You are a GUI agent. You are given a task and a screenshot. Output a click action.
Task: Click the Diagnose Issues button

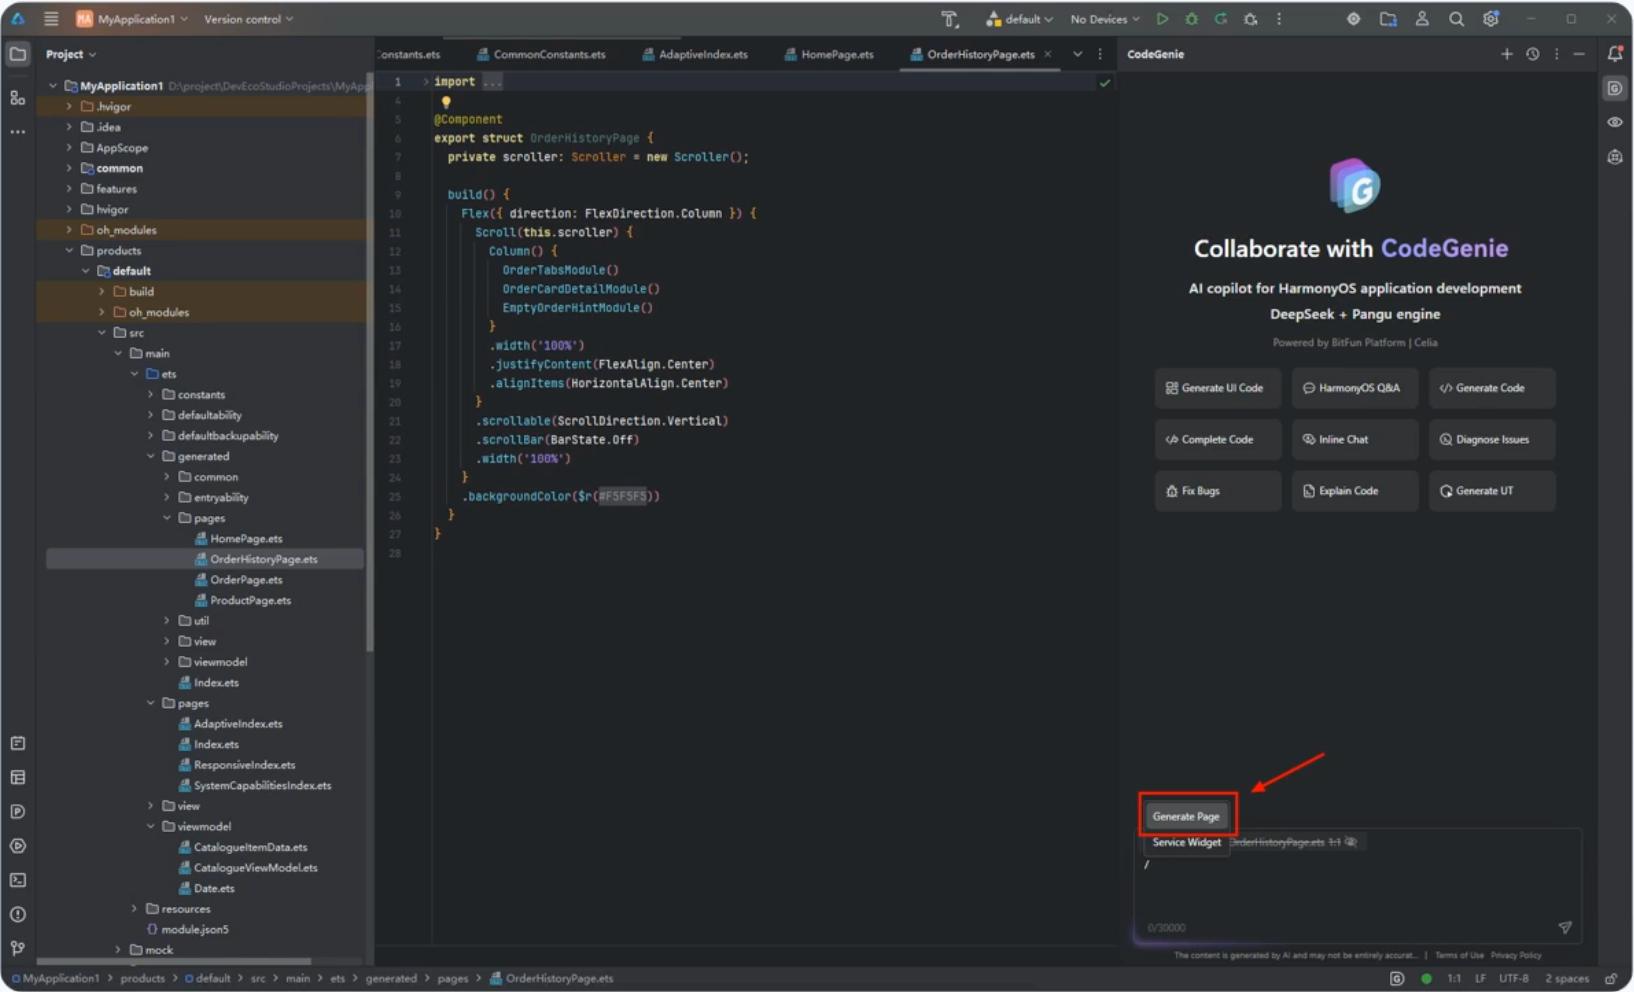pyautogui.click(x=1491, y=439)
